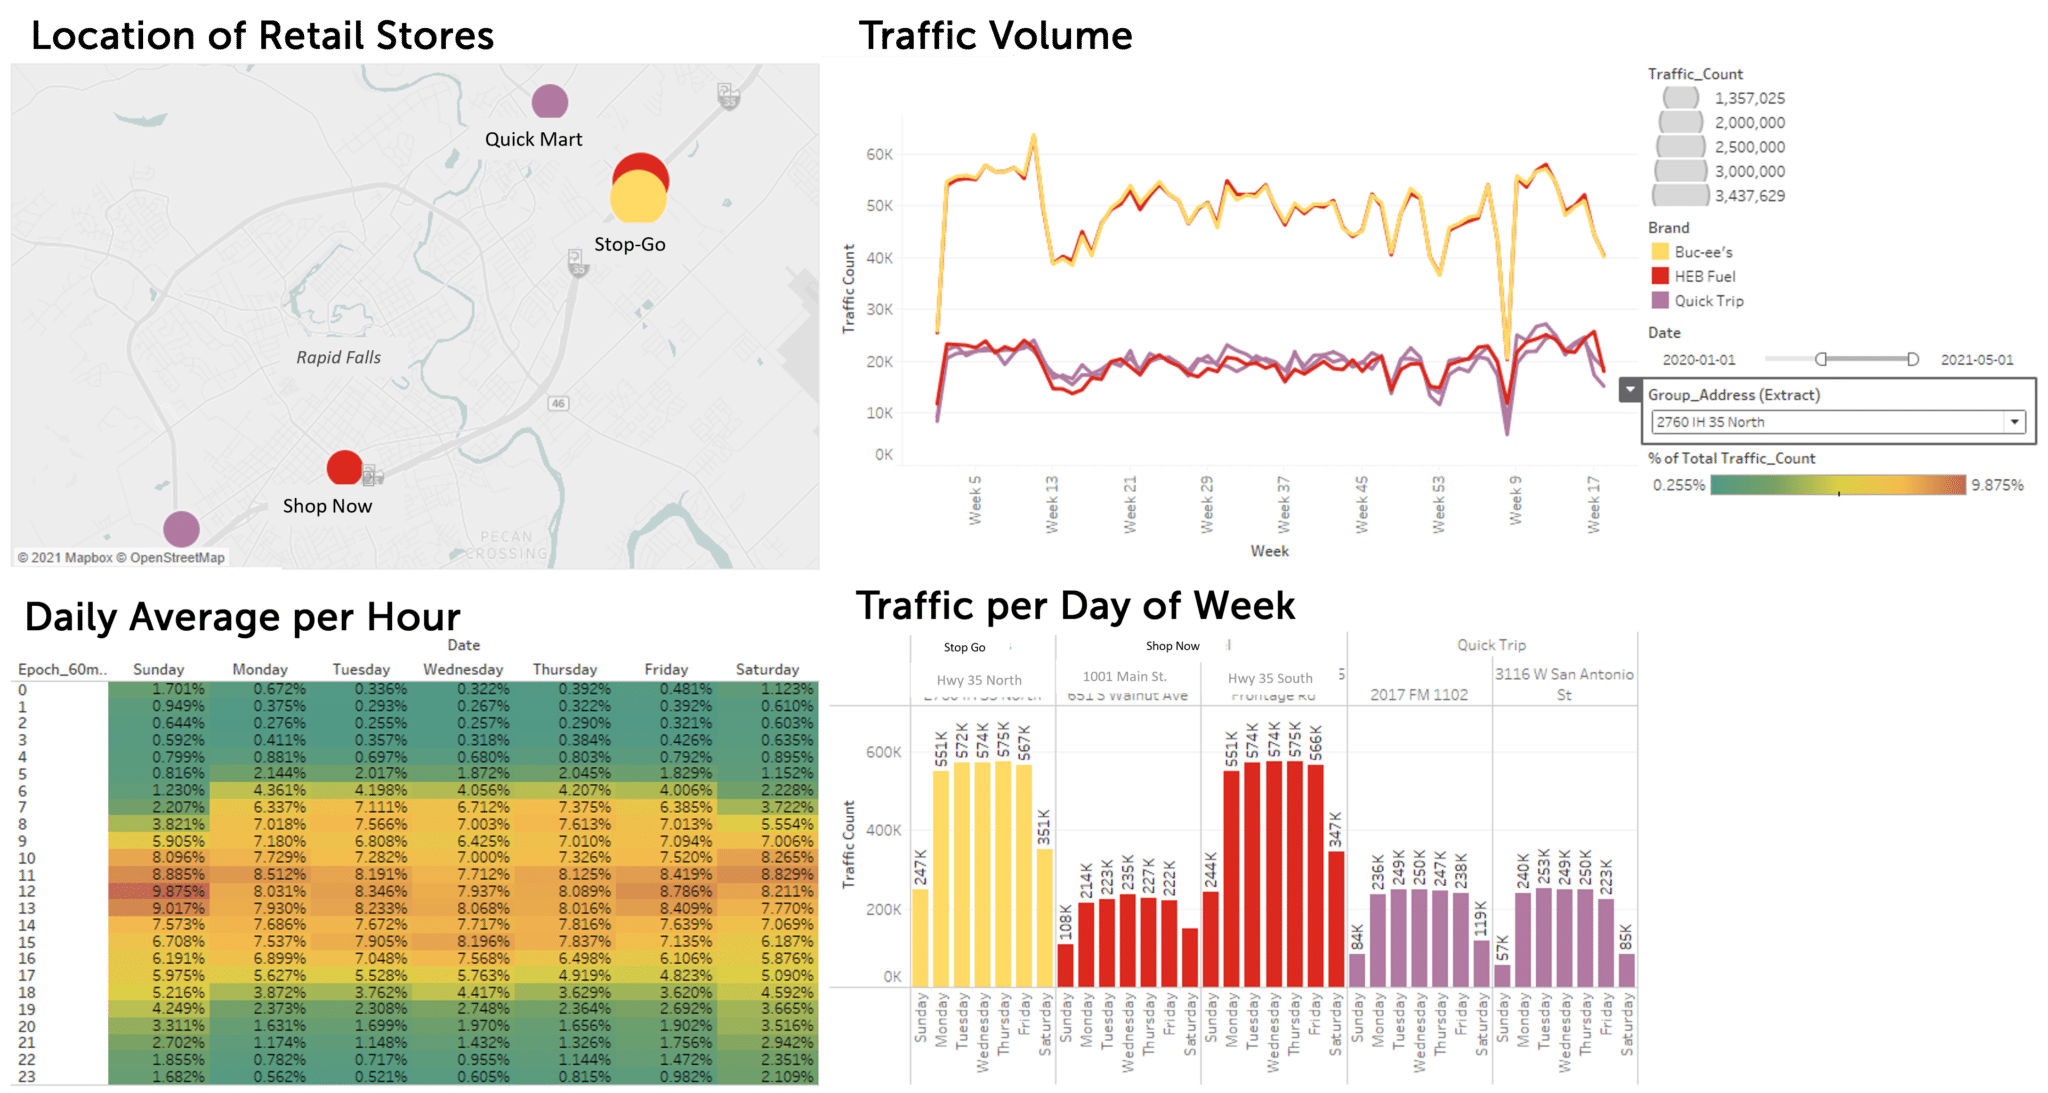Click the Quick Mart purple map marker
Viewport: 2048px width, 1093px height.
click(x=548, y=100)
